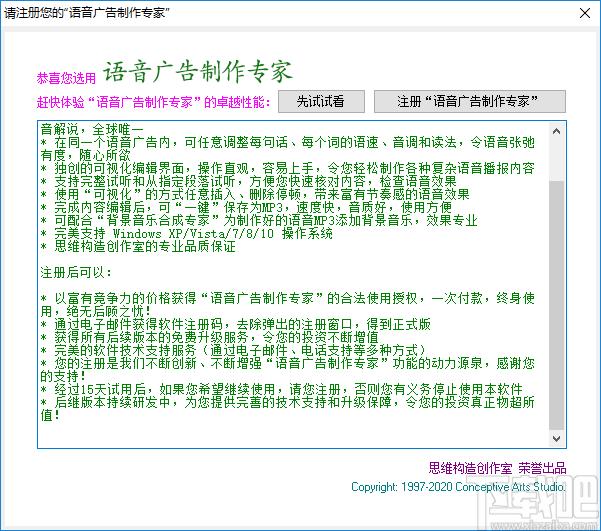The width and height of the screenshot is (601, 531).
Task: Click line about Windows XP/Vista/7/8/10 support
Action: [187, 233]
